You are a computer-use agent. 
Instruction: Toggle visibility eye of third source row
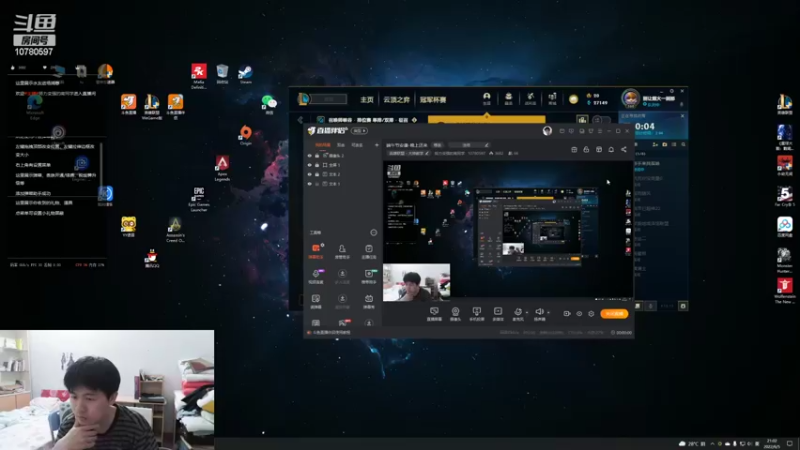[310, 174]
